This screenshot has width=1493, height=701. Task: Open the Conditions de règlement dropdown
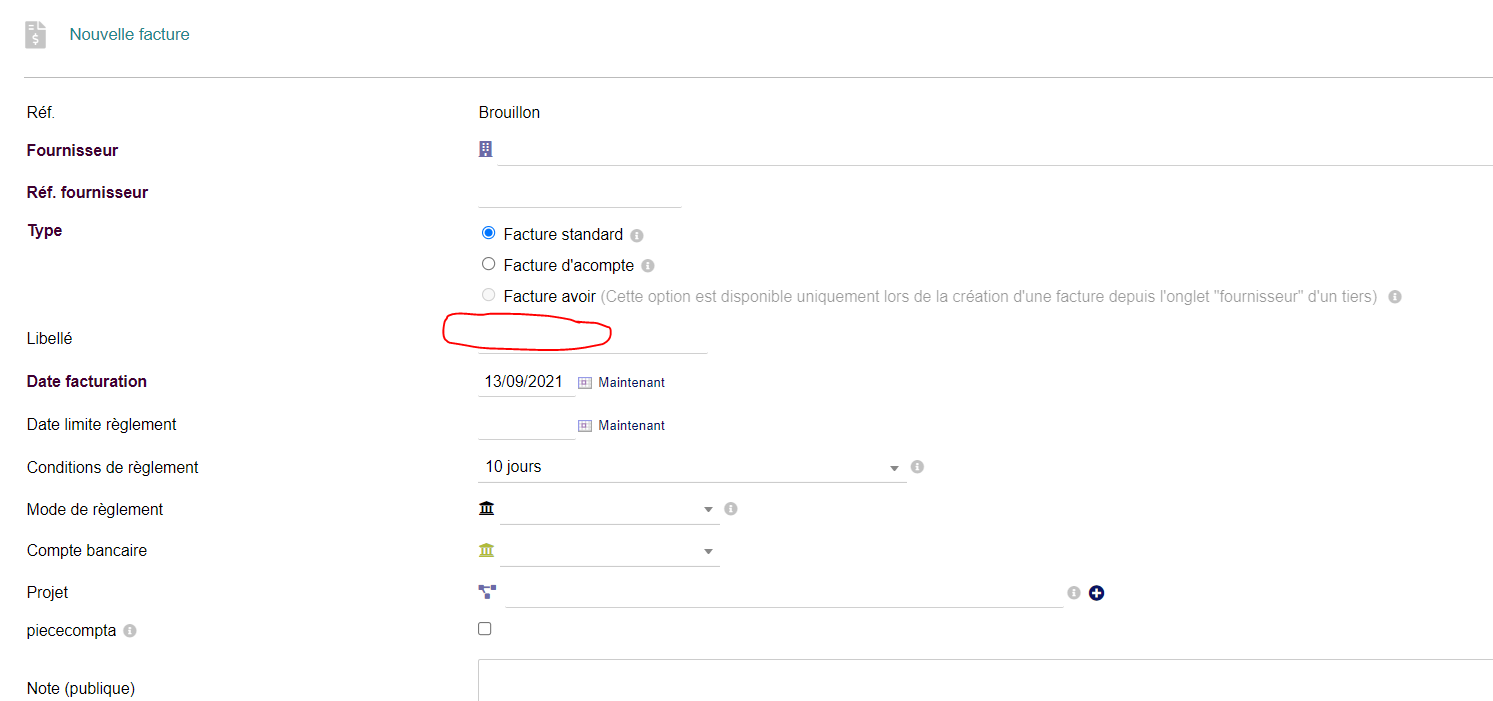[893, 467]
